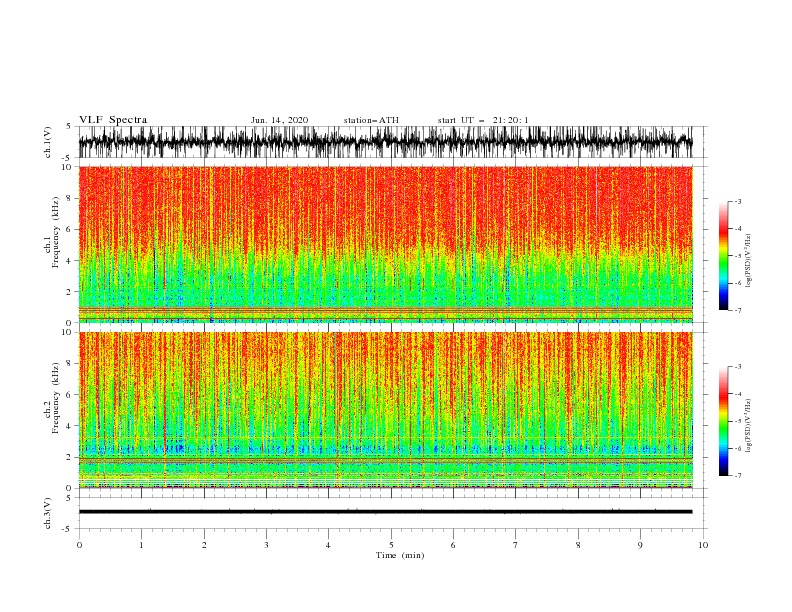Select the 'Time (min)' axis label
Image resolution: width=792 pixels, height=612 pixels.
pyautogui.click(x=400, y=555)
